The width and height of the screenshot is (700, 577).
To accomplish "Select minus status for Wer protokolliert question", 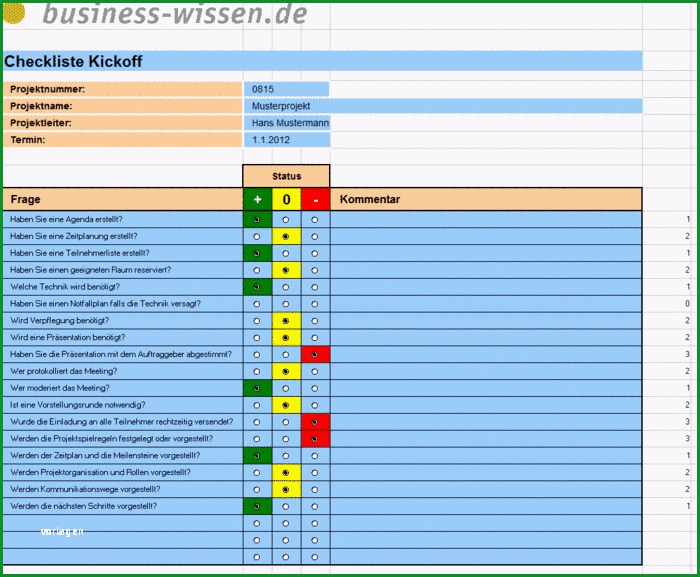I will (315, 372).
